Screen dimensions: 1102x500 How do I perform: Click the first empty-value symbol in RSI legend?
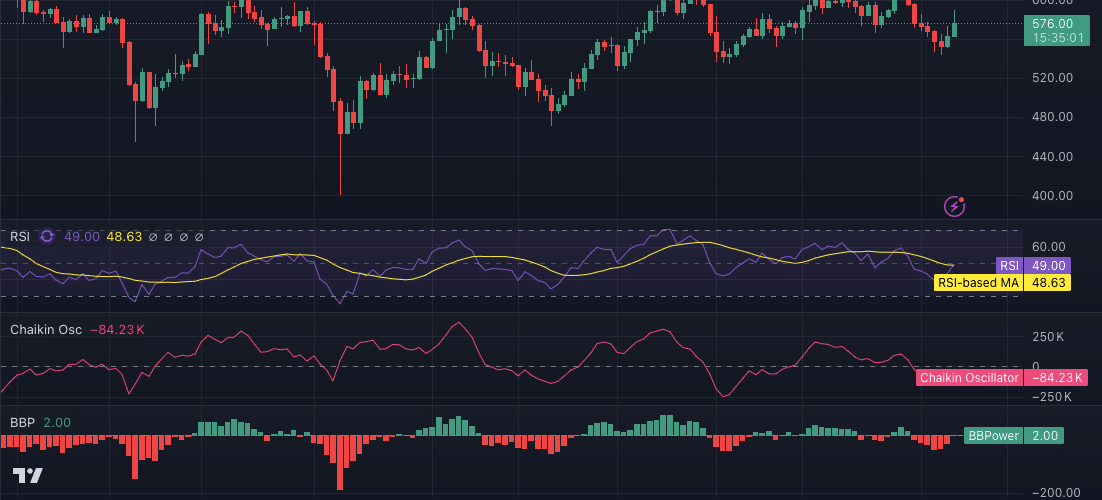click(153, 237)
